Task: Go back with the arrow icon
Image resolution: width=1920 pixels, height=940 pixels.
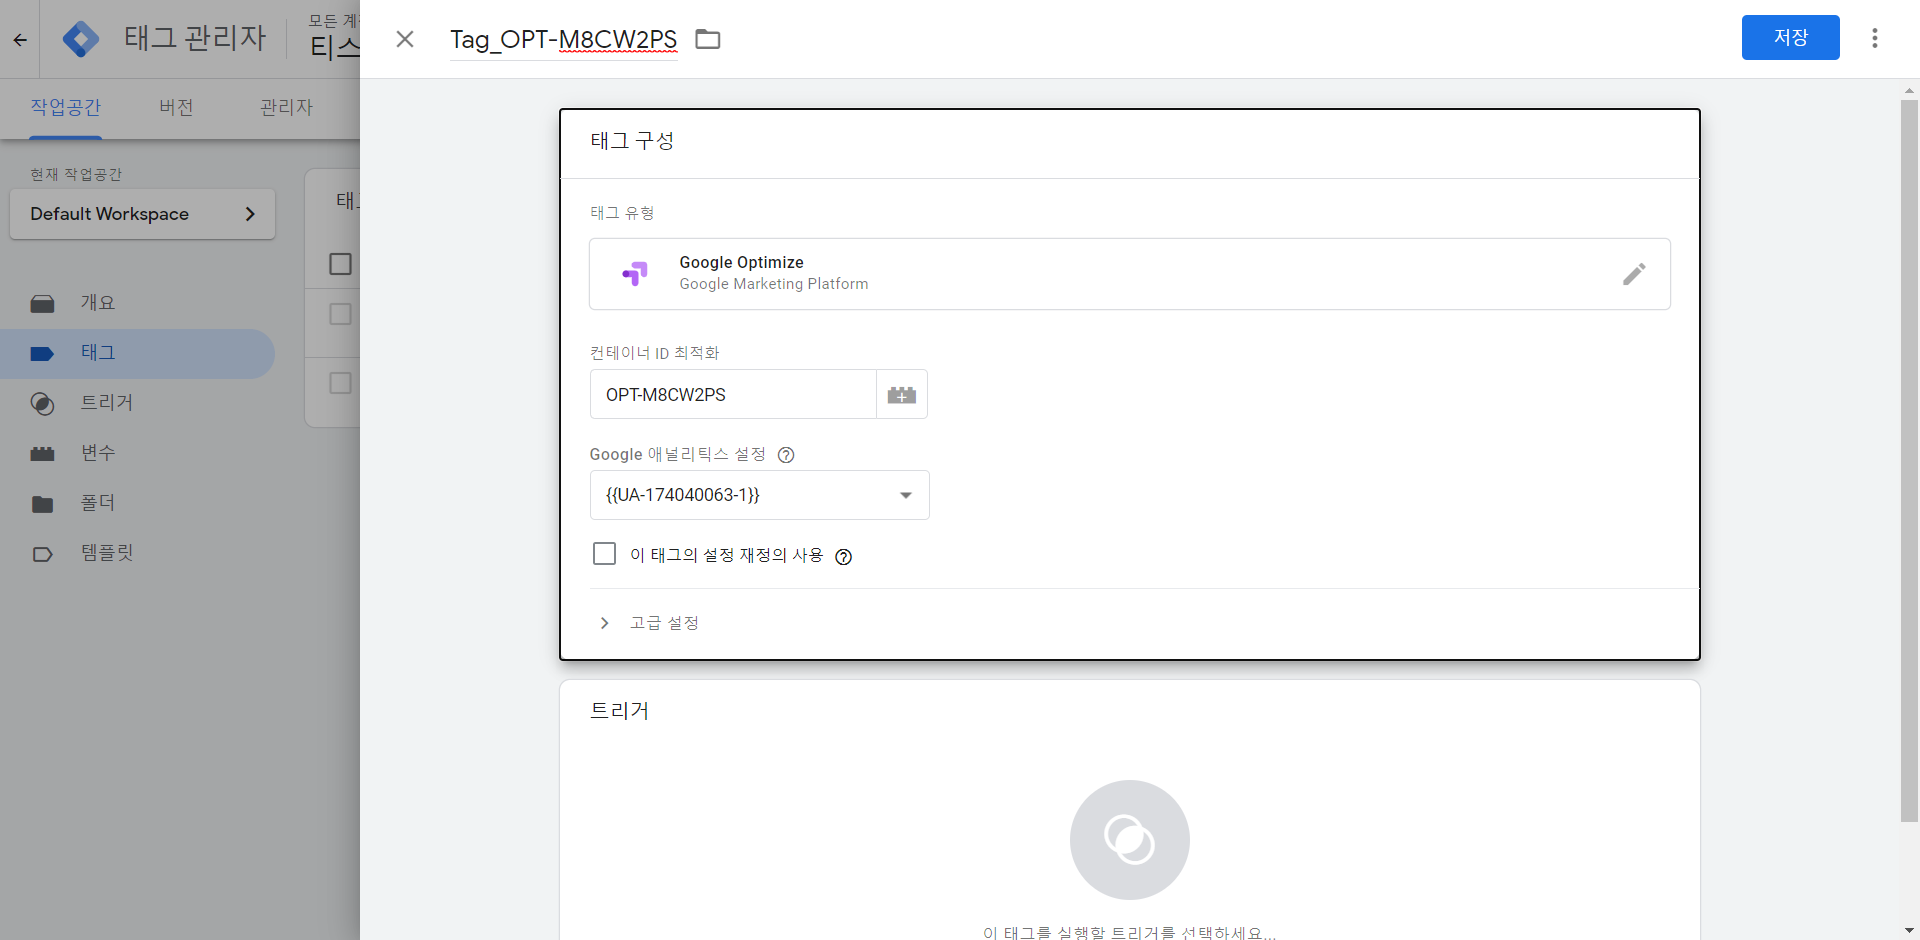Action: tap(20, 40)
